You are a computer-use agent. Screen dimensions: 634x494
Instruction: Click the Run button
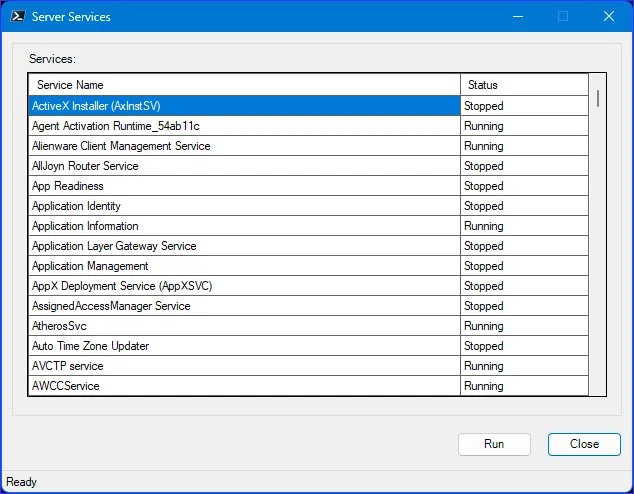point(494,444)
